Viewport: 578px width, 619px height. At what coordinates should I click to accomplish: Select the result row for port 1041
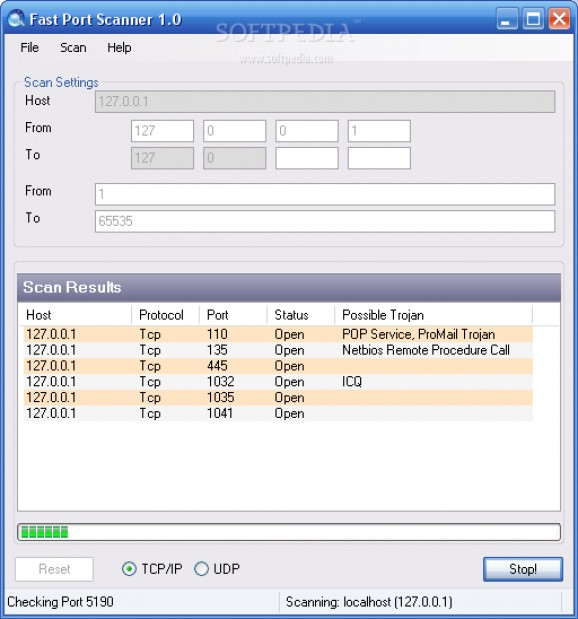[278, 413]
